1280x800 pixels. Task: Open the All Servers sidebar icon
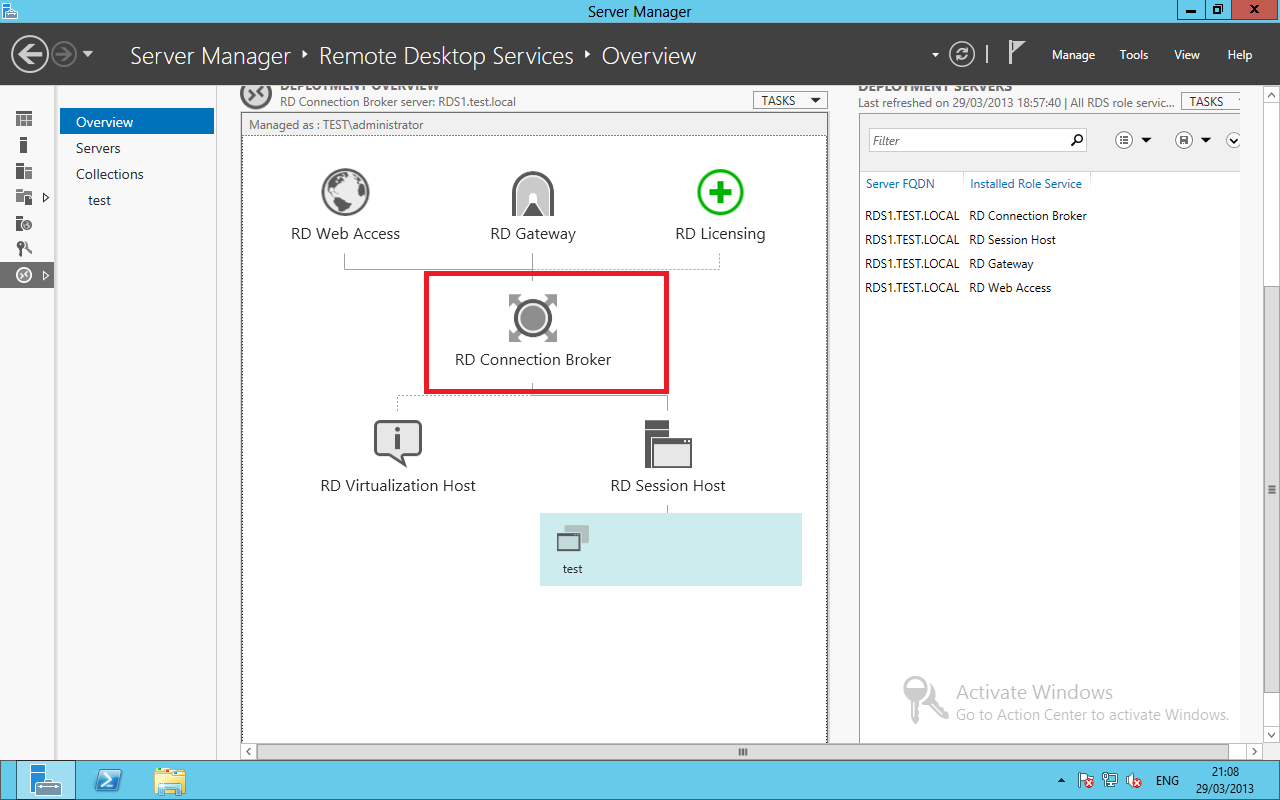24,171
